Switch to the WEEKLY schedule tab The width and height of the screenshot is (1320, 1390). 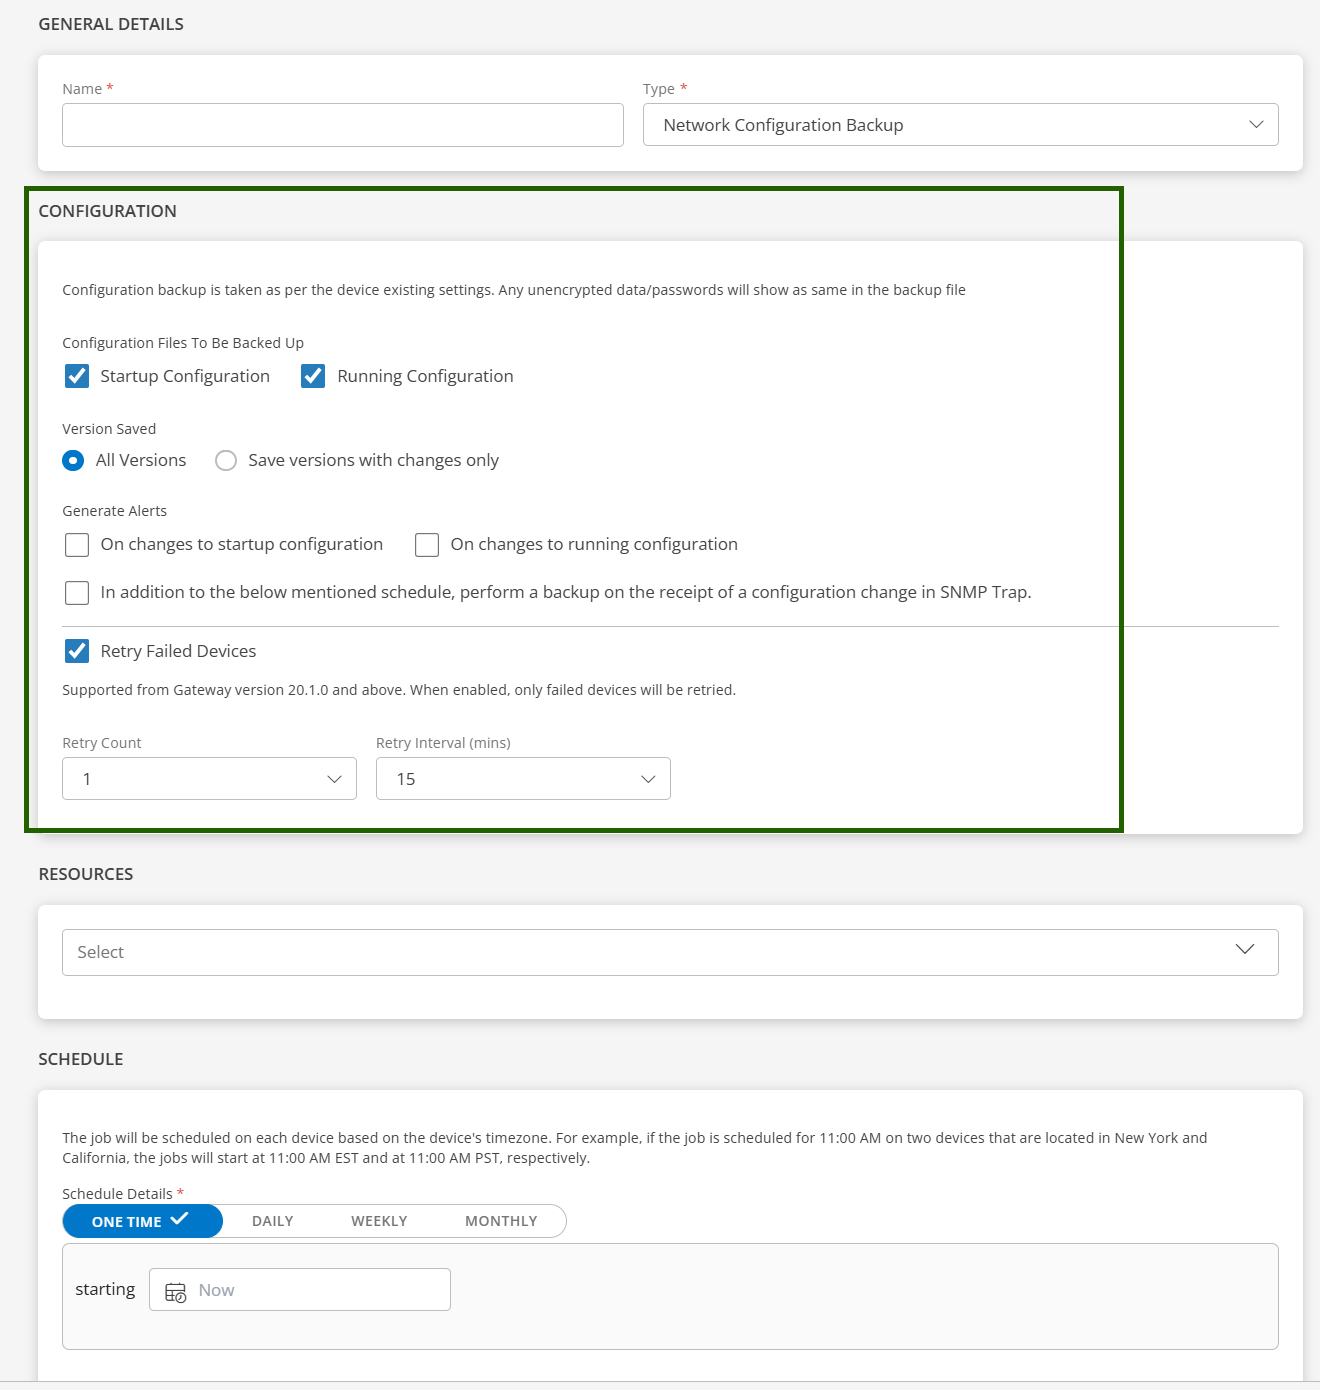(379, 1221)
